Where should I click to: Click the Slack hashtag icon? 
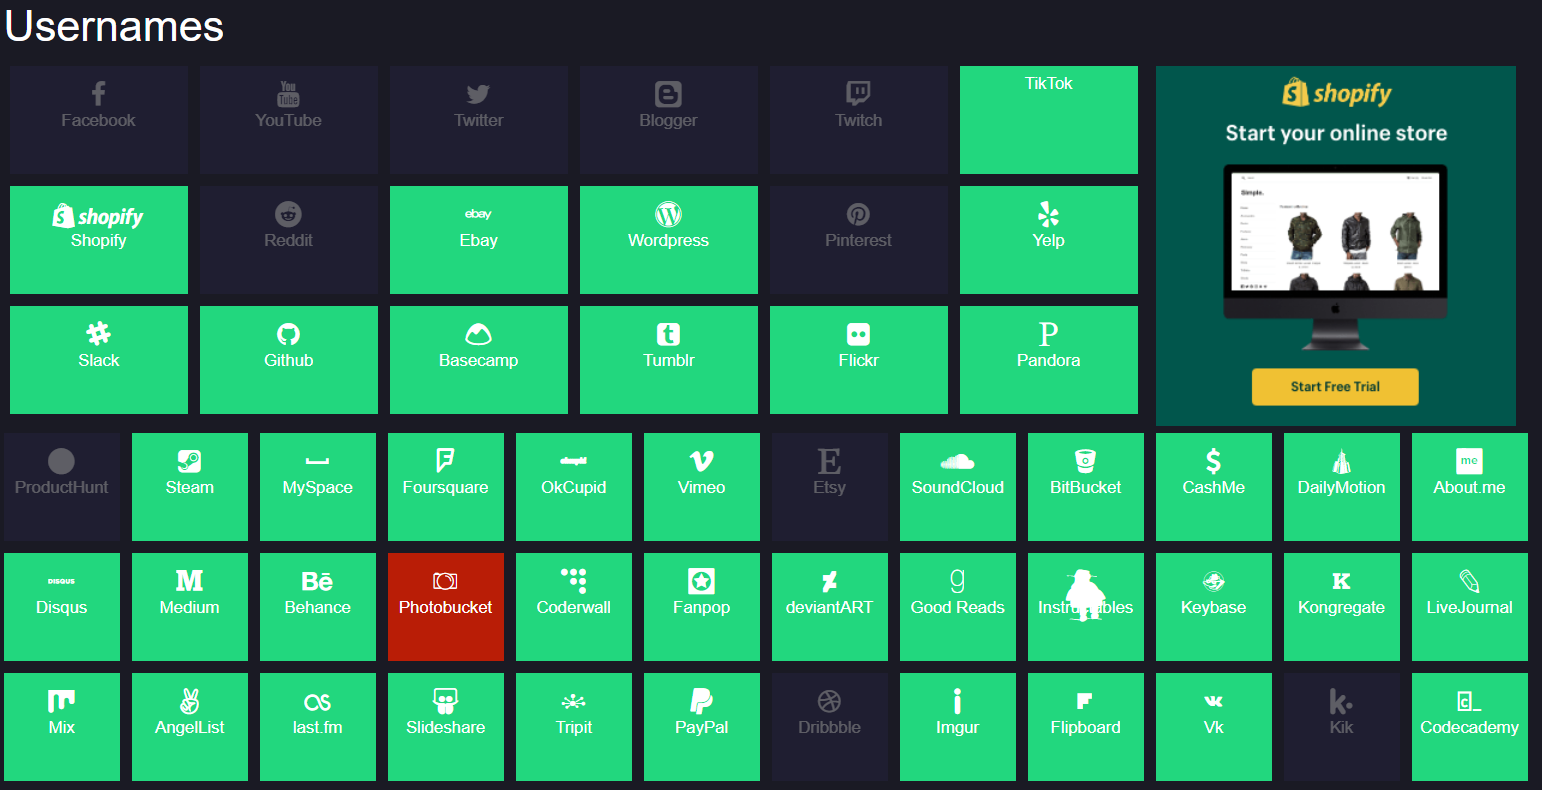click(x=98, y=334)
